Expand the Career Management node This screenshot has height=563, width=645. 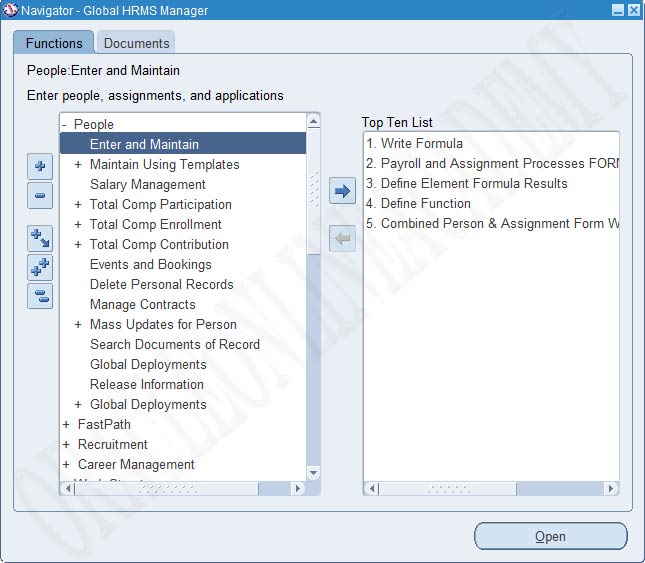tap(66, 464)
